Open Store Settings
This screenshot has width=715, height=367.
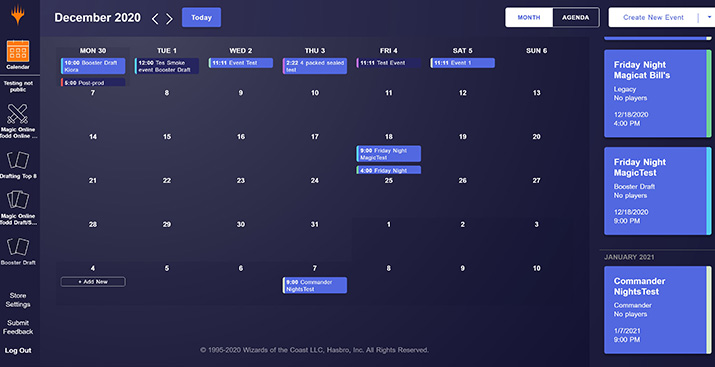pos(18,300)
